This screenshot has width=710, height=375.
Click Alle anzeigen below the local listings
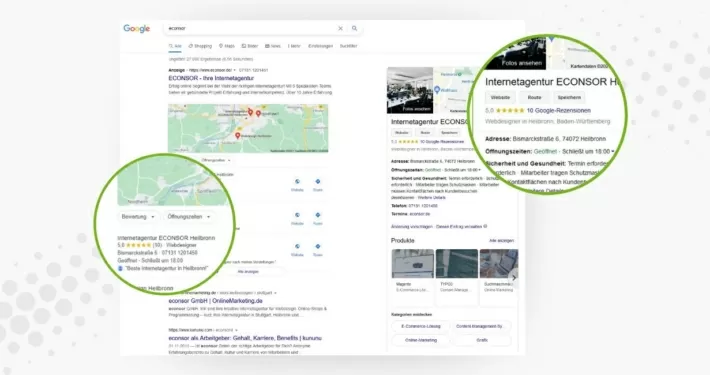click(248, 271)
